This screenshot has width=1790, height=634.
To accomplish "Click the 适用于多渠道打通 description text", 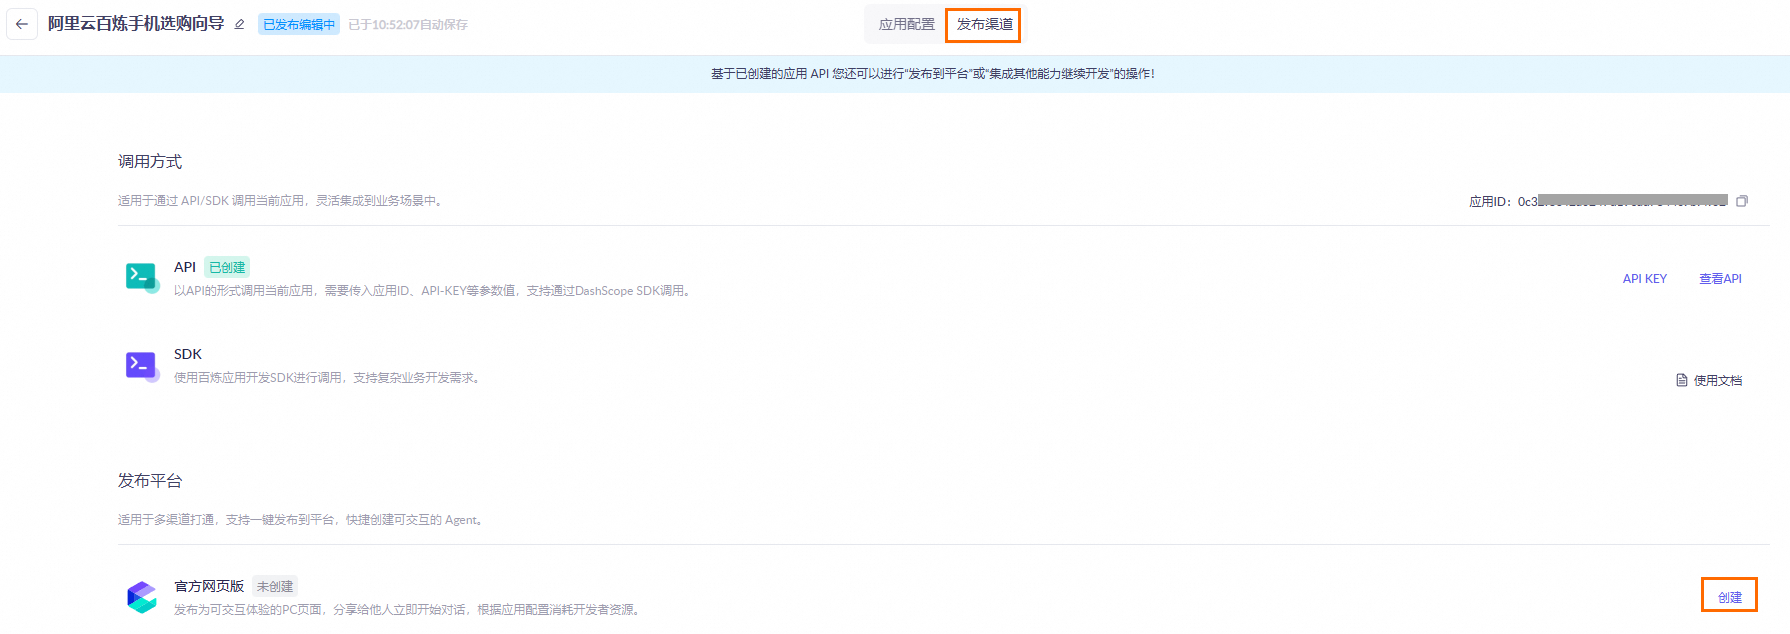I will (x=302, y=520).
